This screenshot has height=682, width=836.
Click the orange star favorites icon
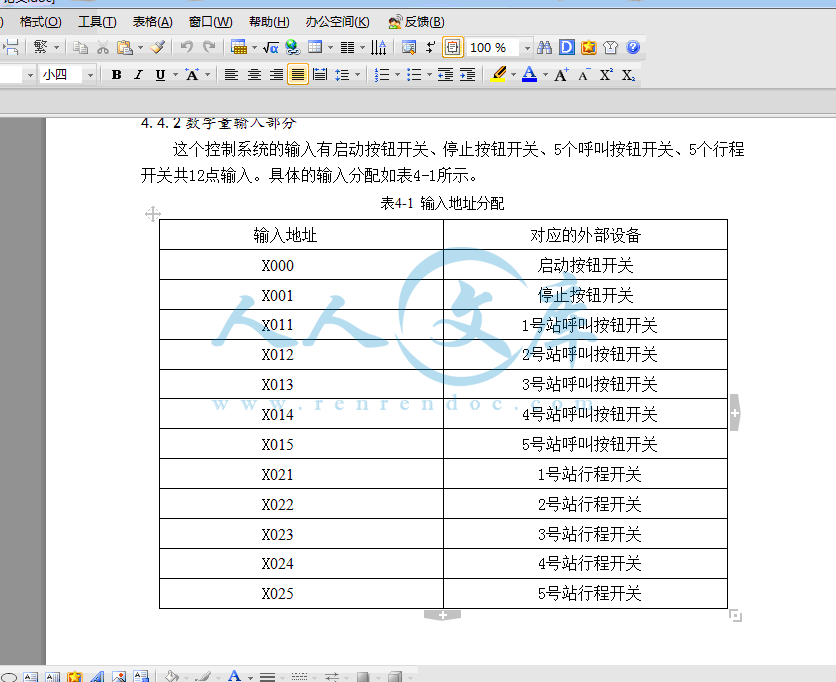pyautogui.click(x=589, y=47)
